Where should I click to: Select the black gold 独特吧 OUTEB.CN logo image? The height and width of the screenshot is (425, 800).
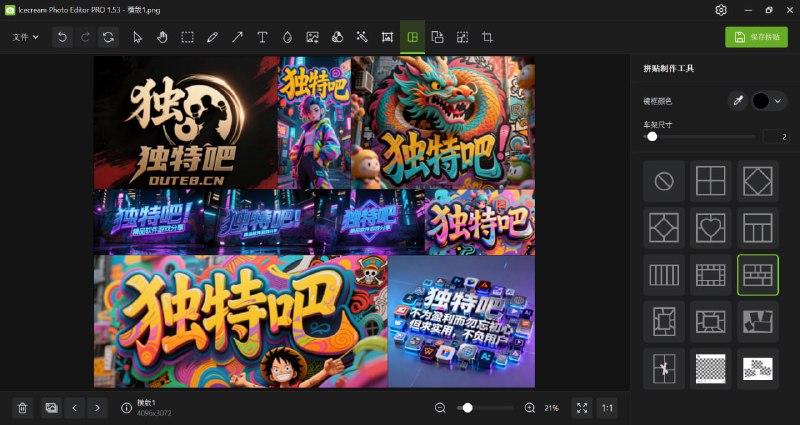[186, 122]
